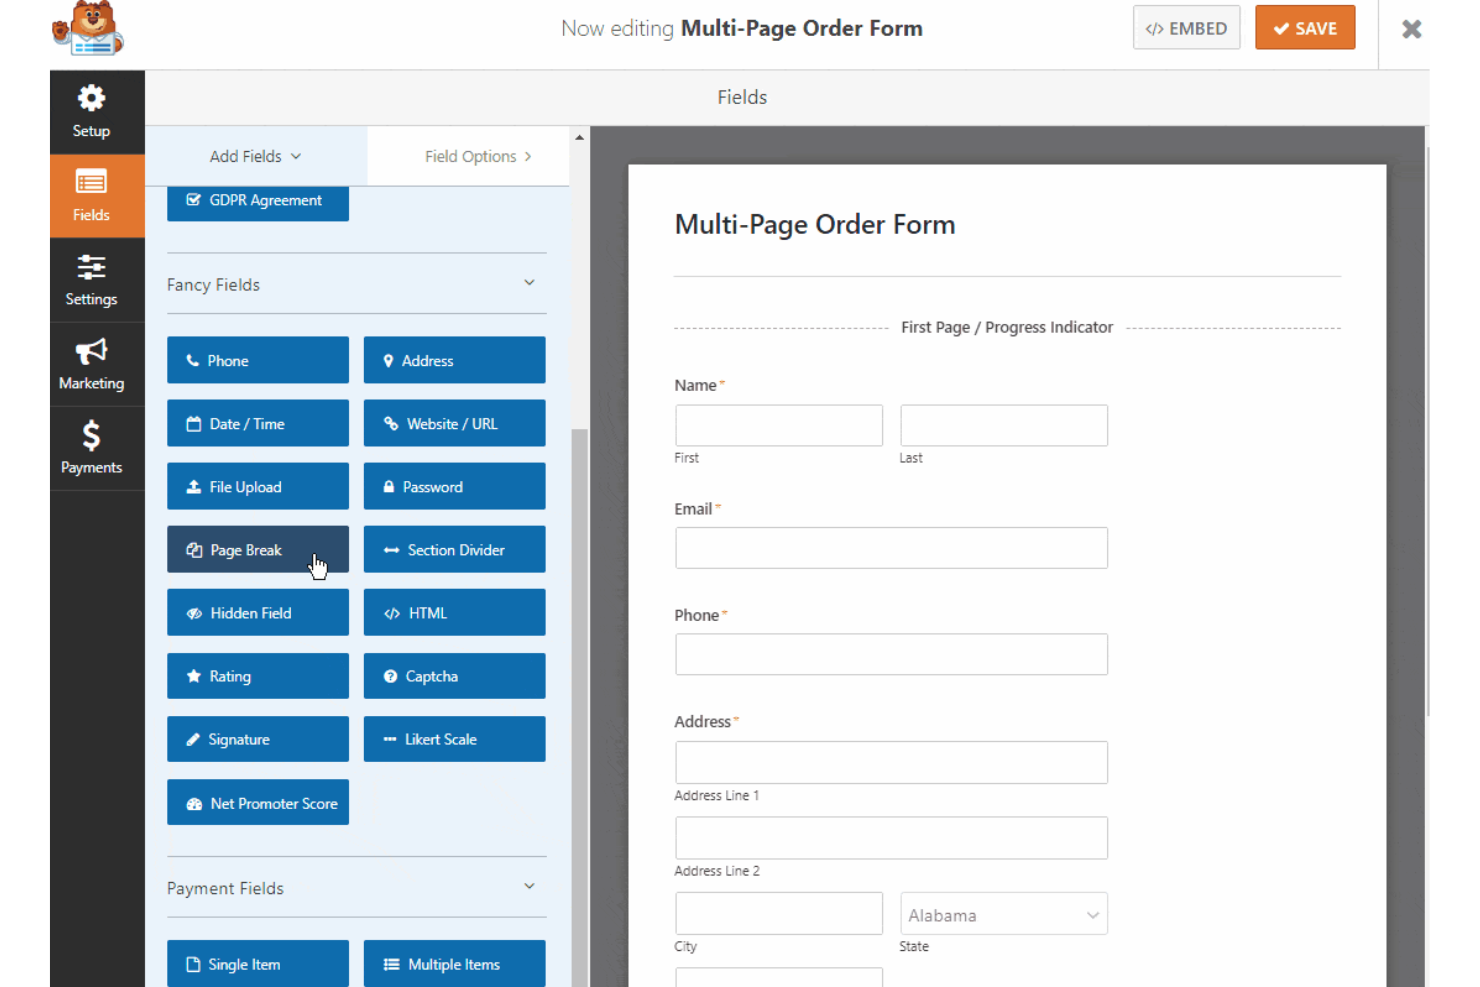The image size is (1480, 987).
Task: Click the fields panel scrollbar thumb
Action: (x=579, y=707)
